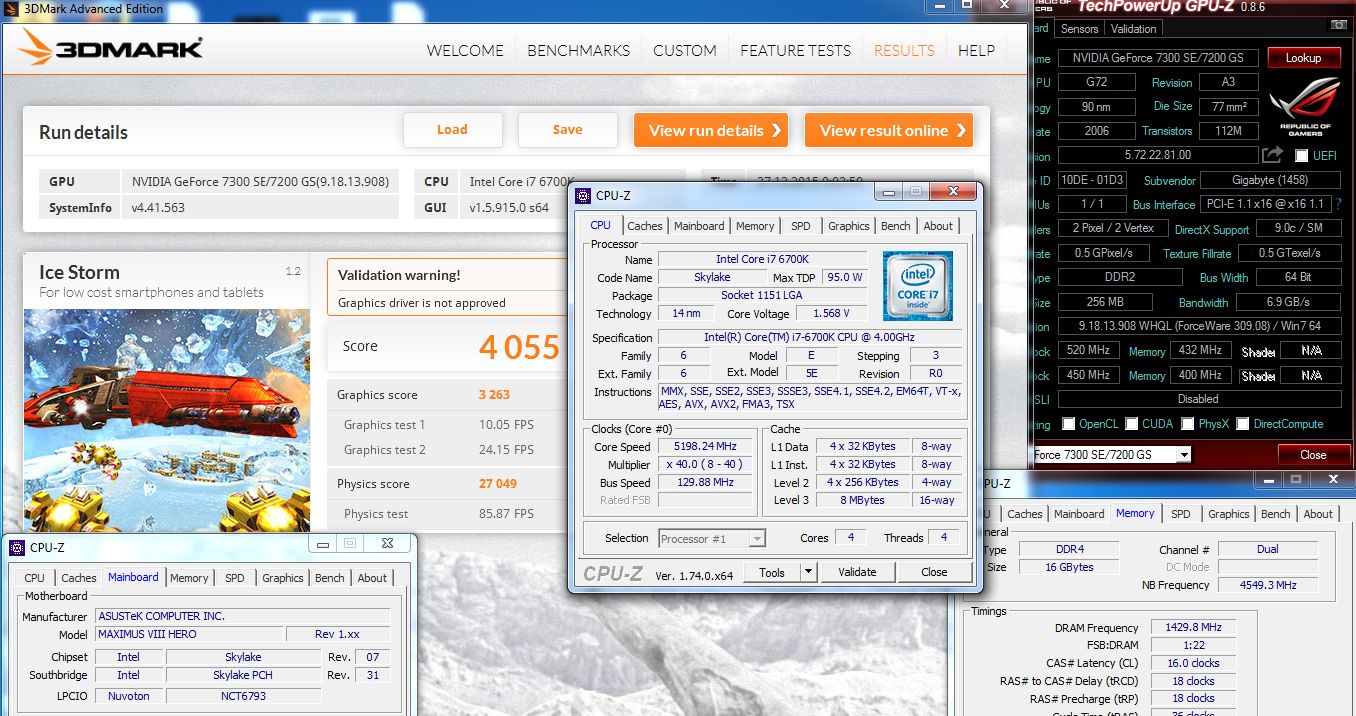The height and width of the screenshot is (716, 1356).
Task: Click the Save button in Run details
Action: (x=567, y=129)
